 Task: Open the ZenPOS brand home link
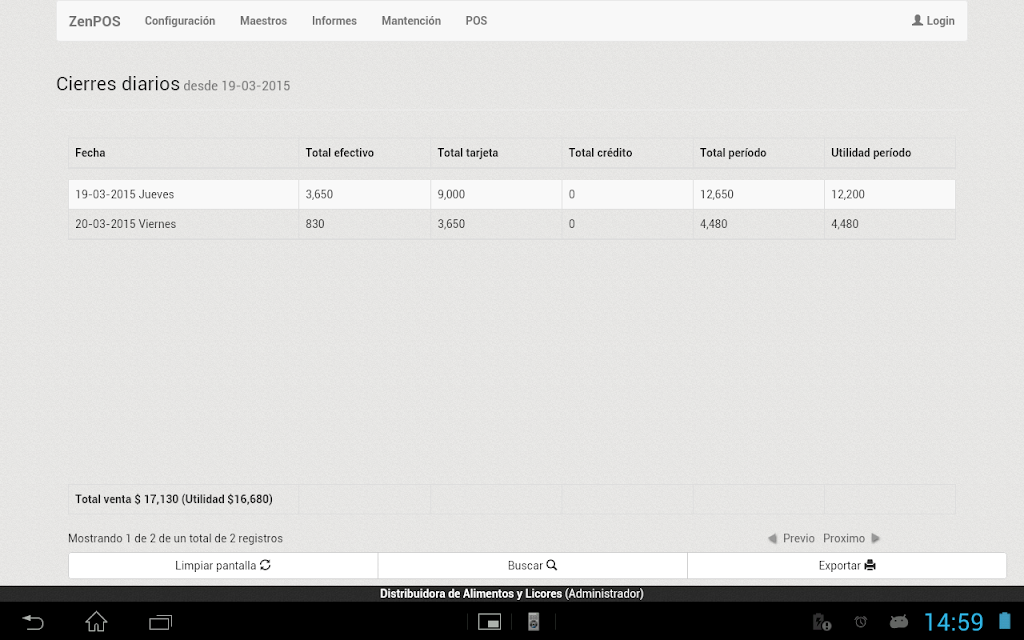pyautogui.click(x=95, y=21)
